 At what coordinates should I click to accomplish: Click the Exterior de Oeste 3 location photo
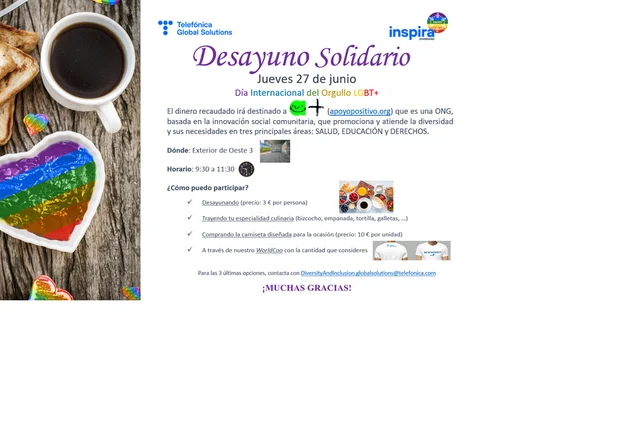[275, 151]
